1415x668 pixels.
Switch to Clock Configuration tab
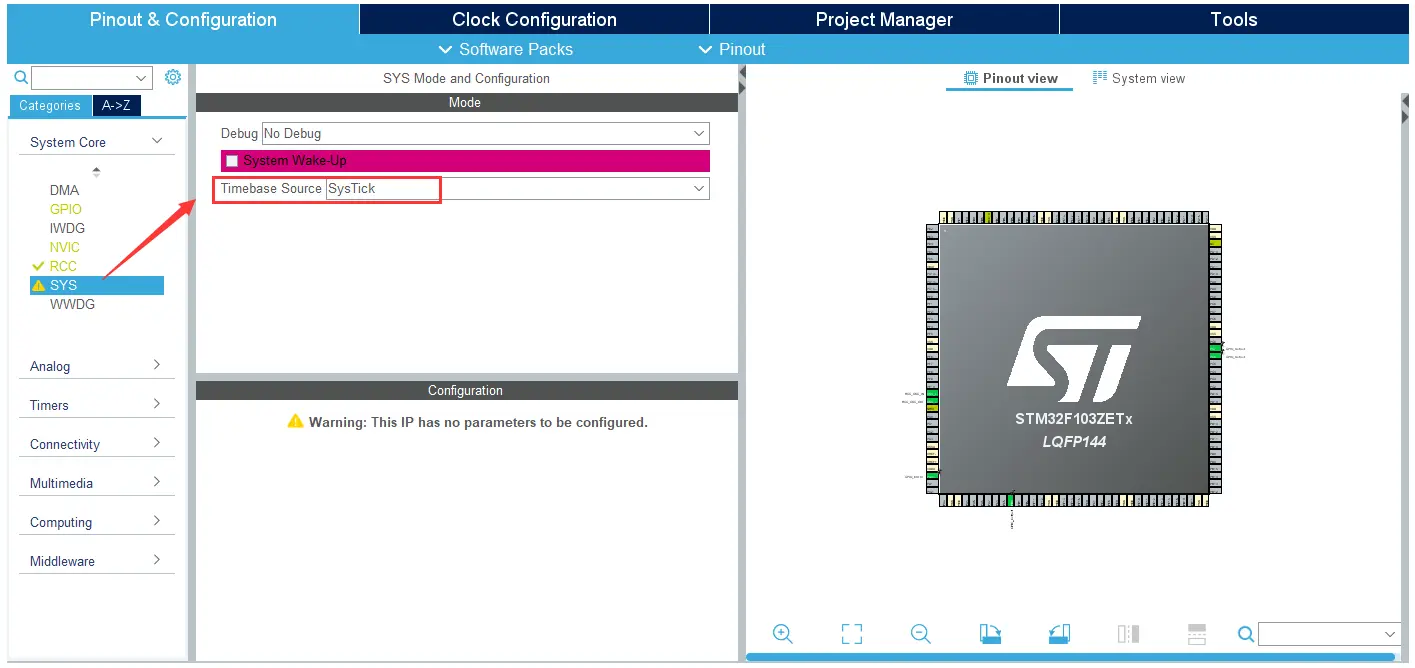[534, 19]
